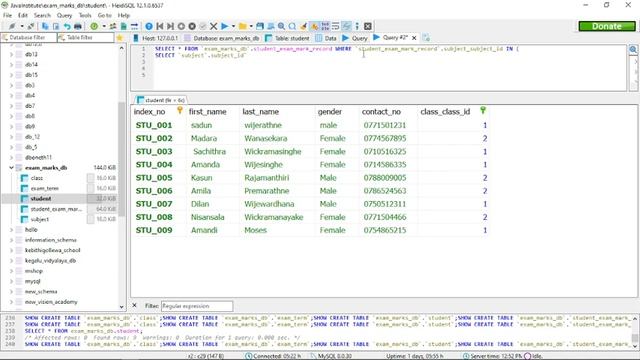This screenshot has width=640, height=360.
Task: Click the Copy toolbar icon
Action: (45, 26)
